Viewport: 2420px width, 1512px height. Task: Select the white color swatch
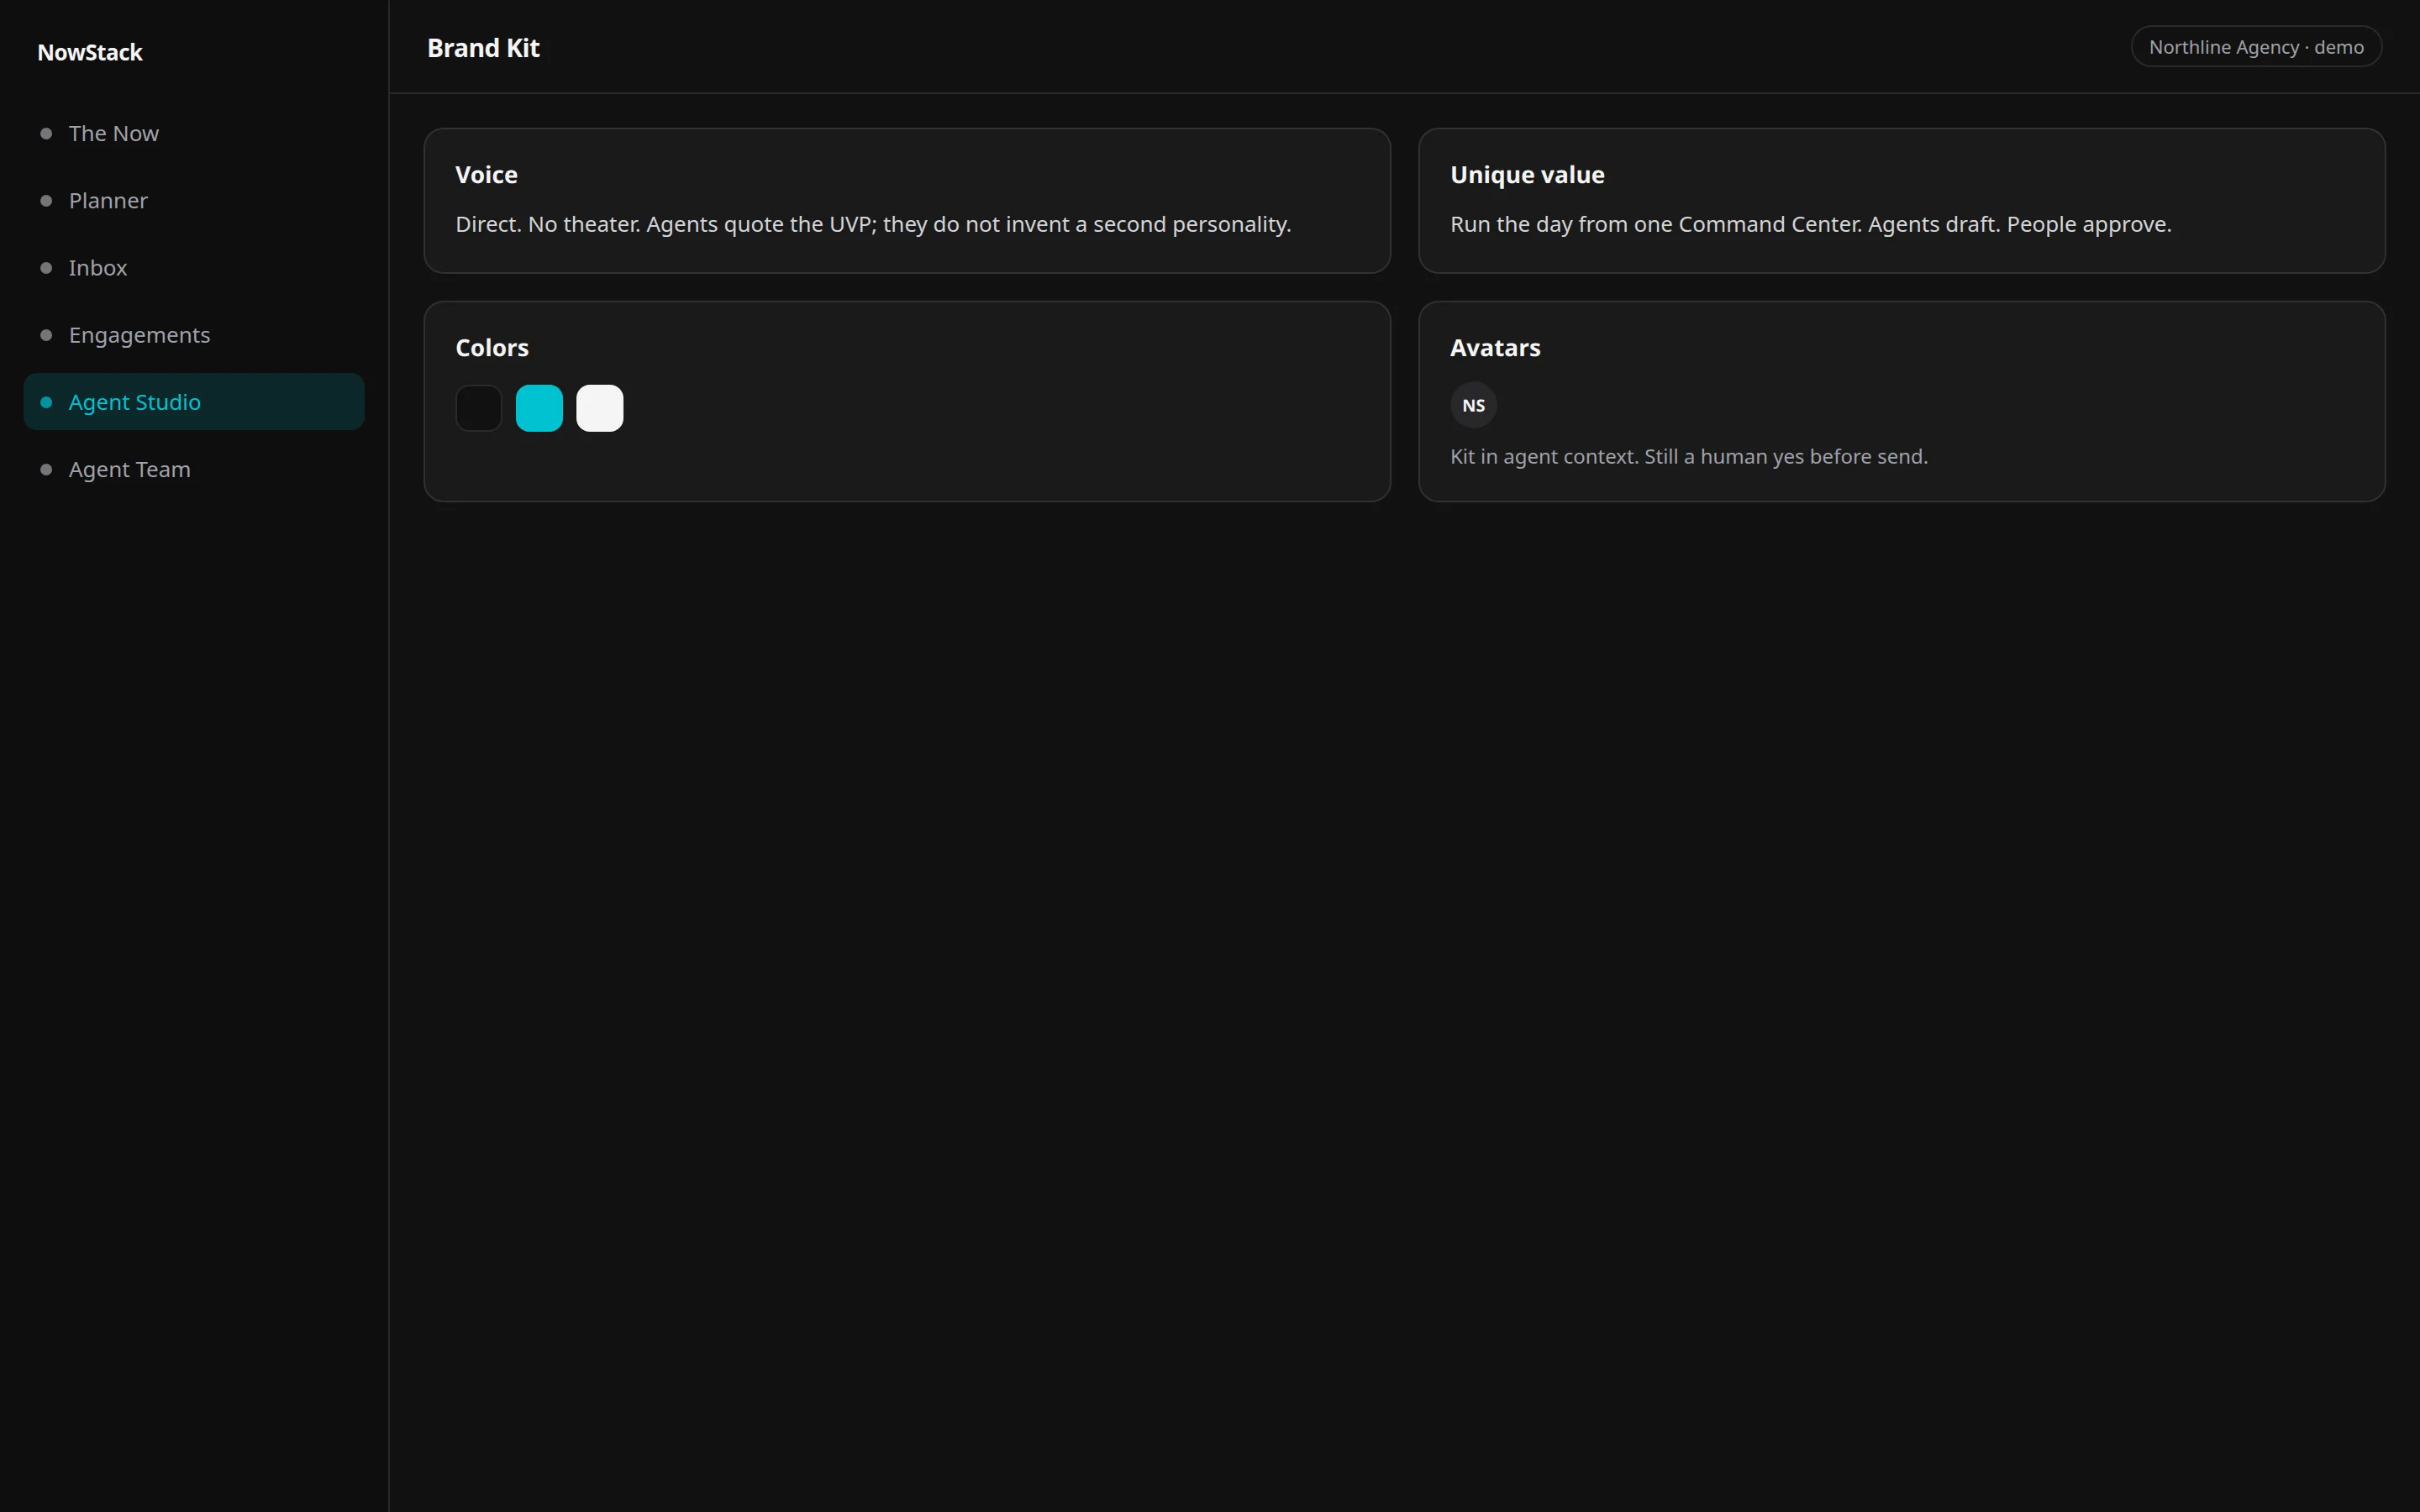pos(600,408)
